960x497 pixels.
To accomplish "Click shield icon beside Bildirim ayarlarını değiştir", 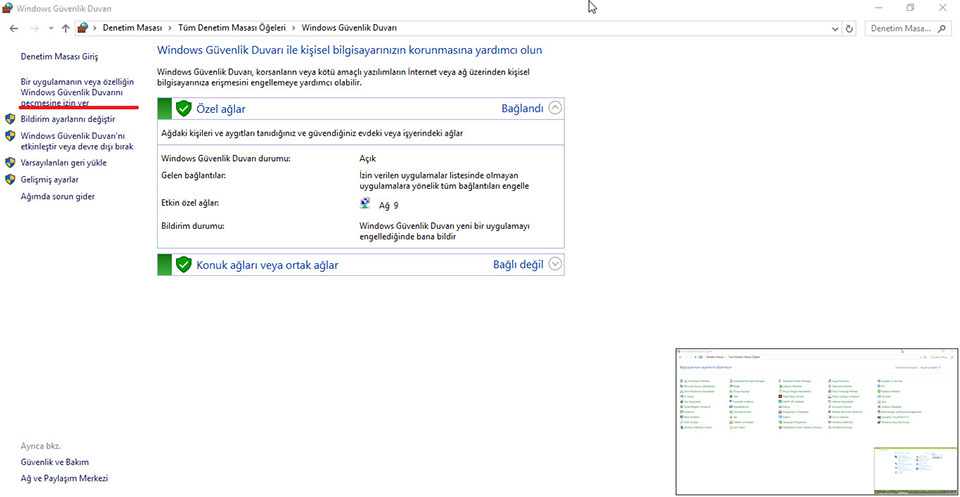I will point(10,119).
